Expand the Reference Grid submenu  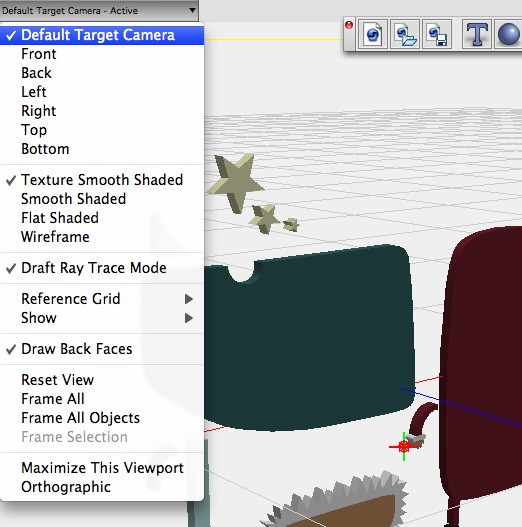coord(102,299)
